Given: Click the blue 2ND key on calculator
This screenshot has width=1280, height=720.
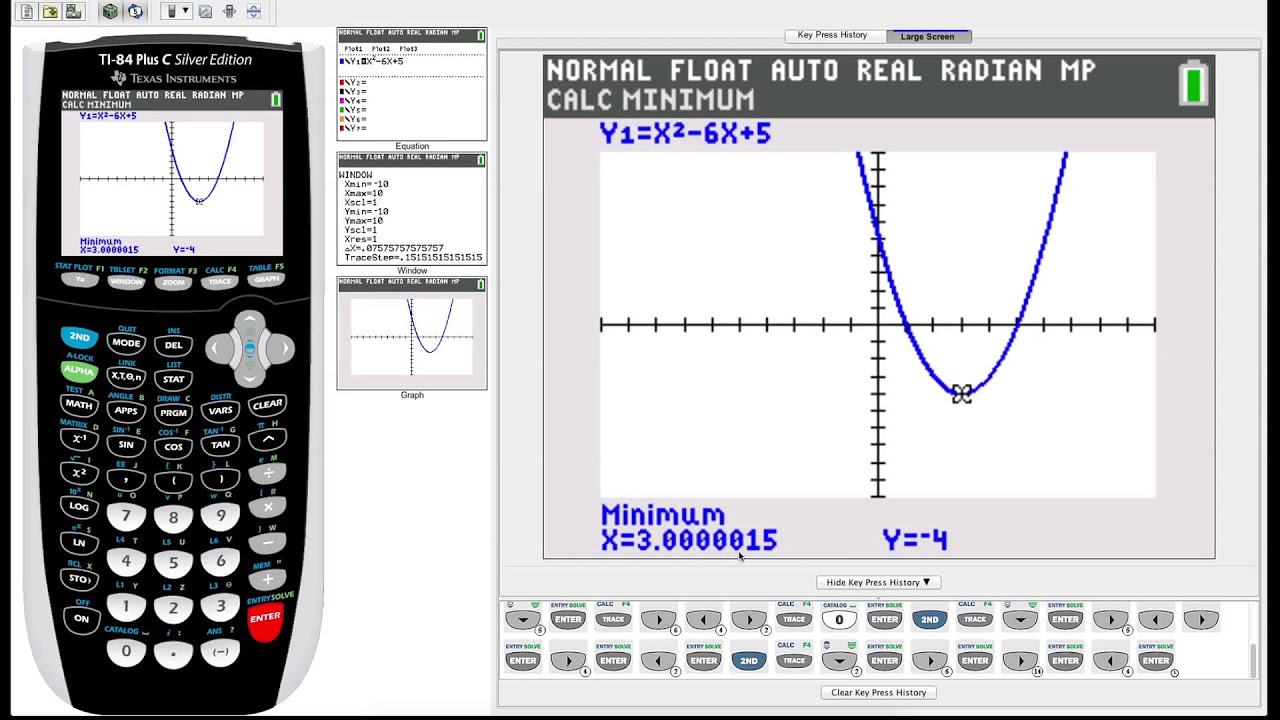Looking at the screenshot, I should point(79,337).
